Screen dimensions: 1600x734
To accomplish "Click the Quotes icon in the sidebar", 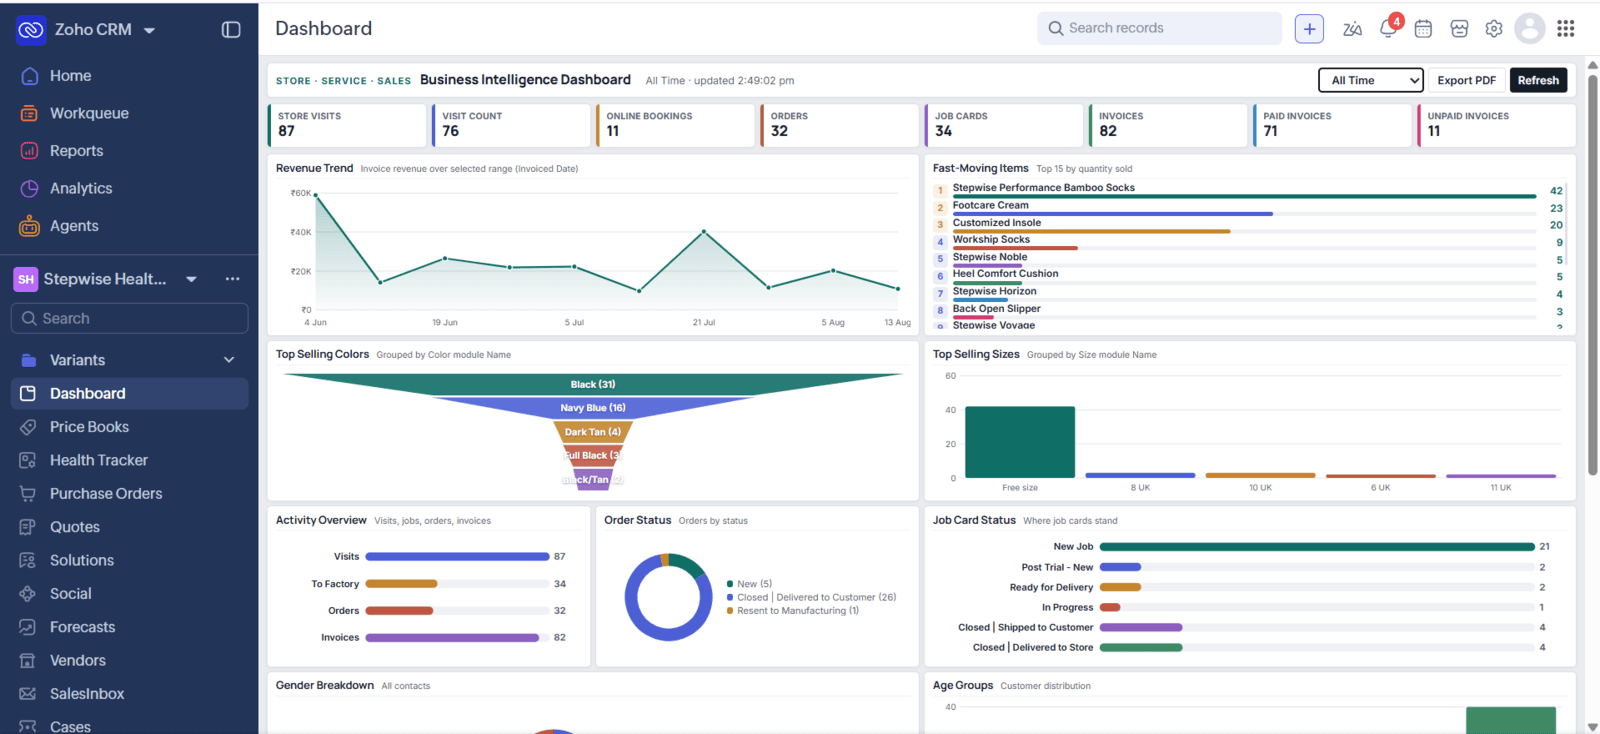I will click(x=28, y=527).
